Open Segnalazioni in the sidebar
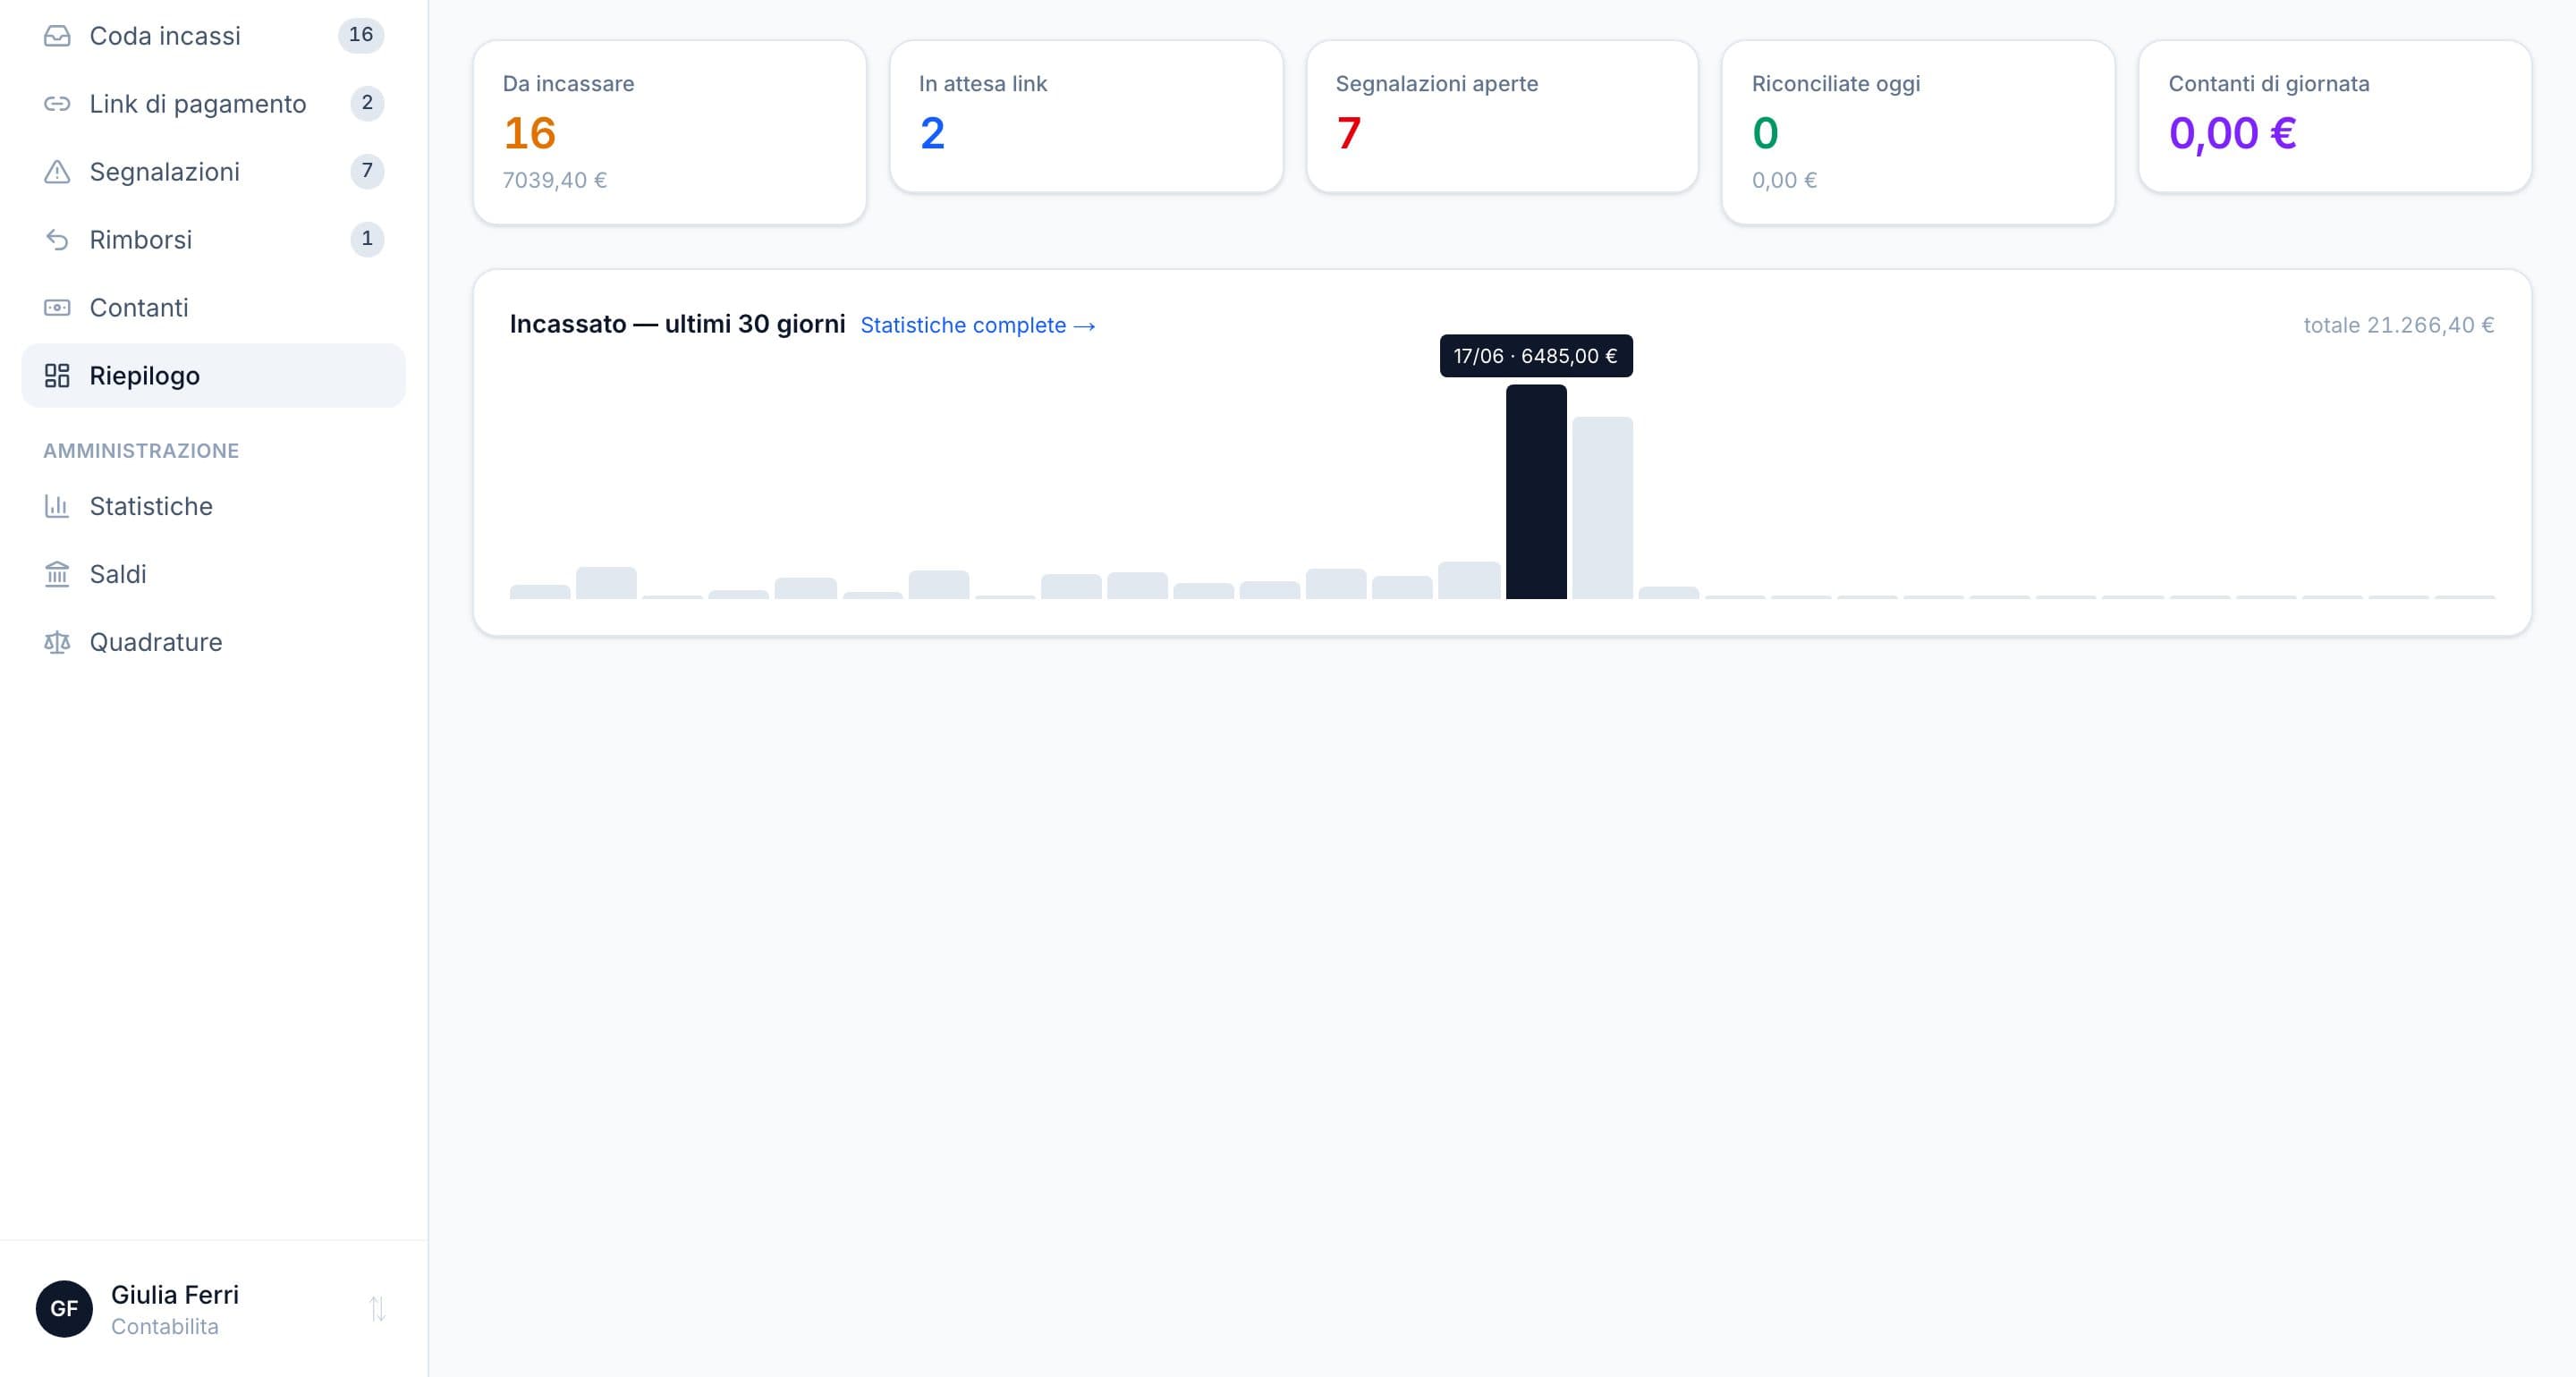Image resolution: width=2576 pixels, height=1377 pixels. coord(214,172)
